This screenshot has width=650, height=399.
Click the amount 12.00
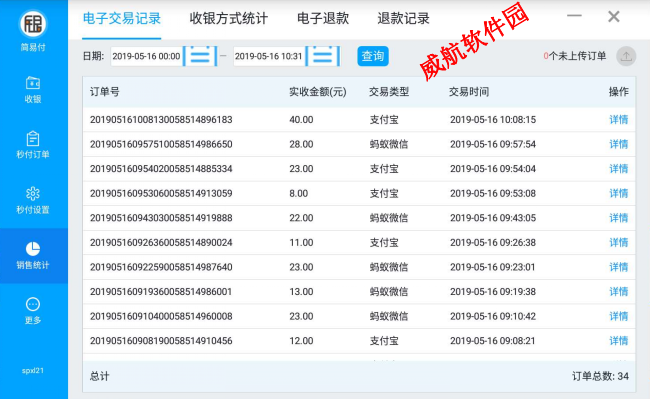click(301, 341)
